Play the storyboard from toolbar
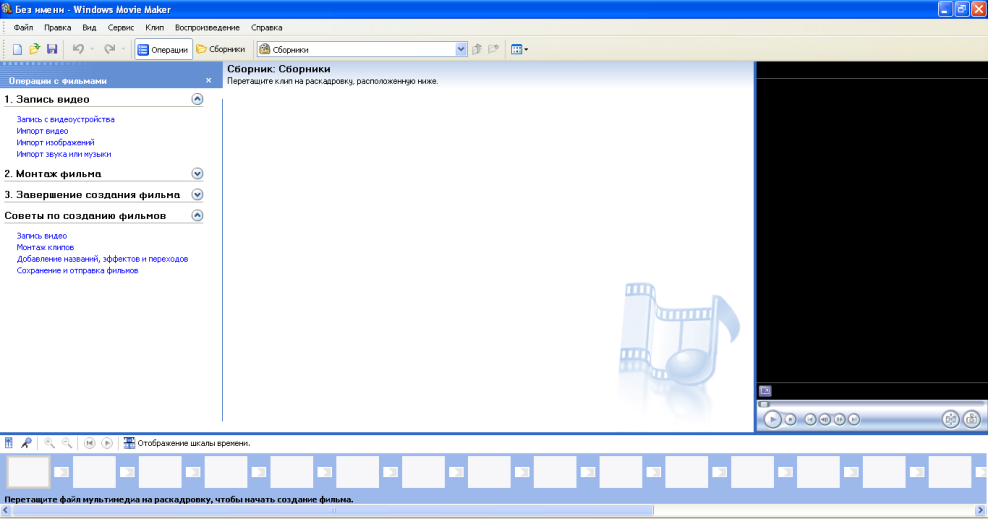The image size is (988, 519). point(107,443)
